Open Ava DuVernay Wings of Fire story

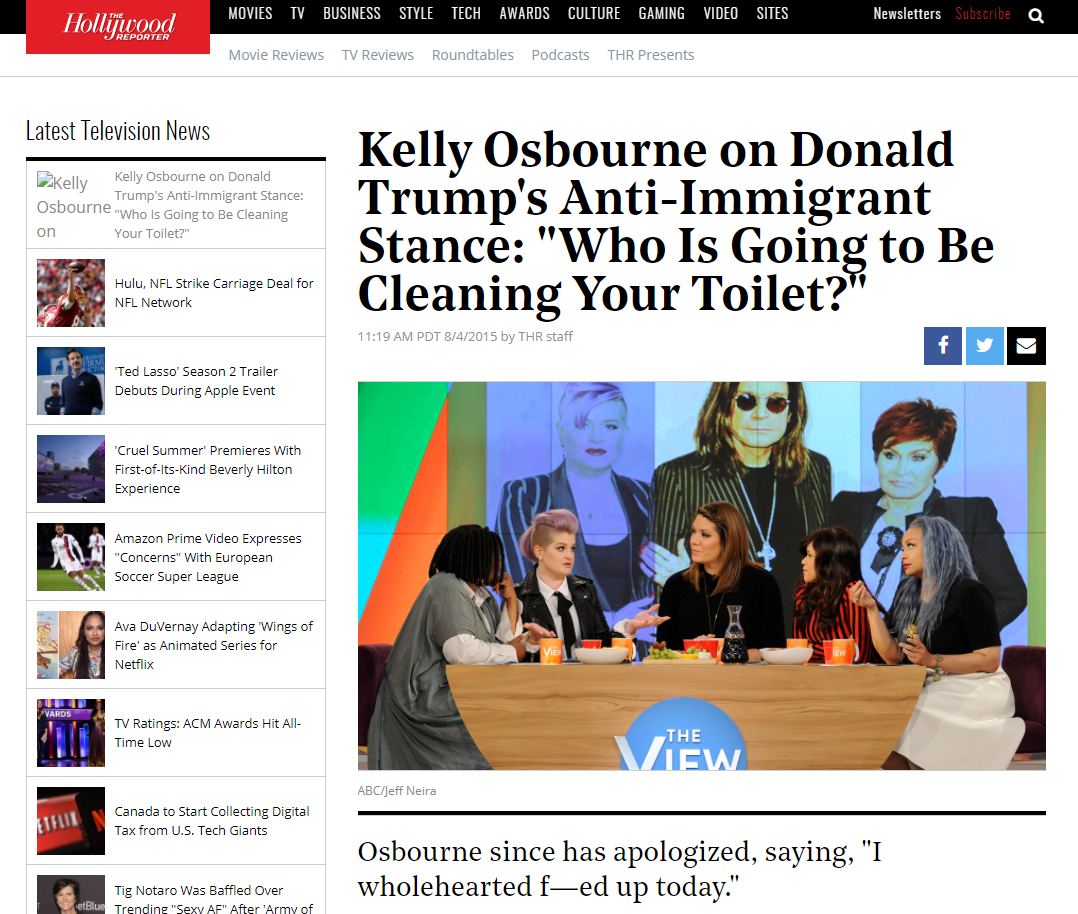(213, 645)
